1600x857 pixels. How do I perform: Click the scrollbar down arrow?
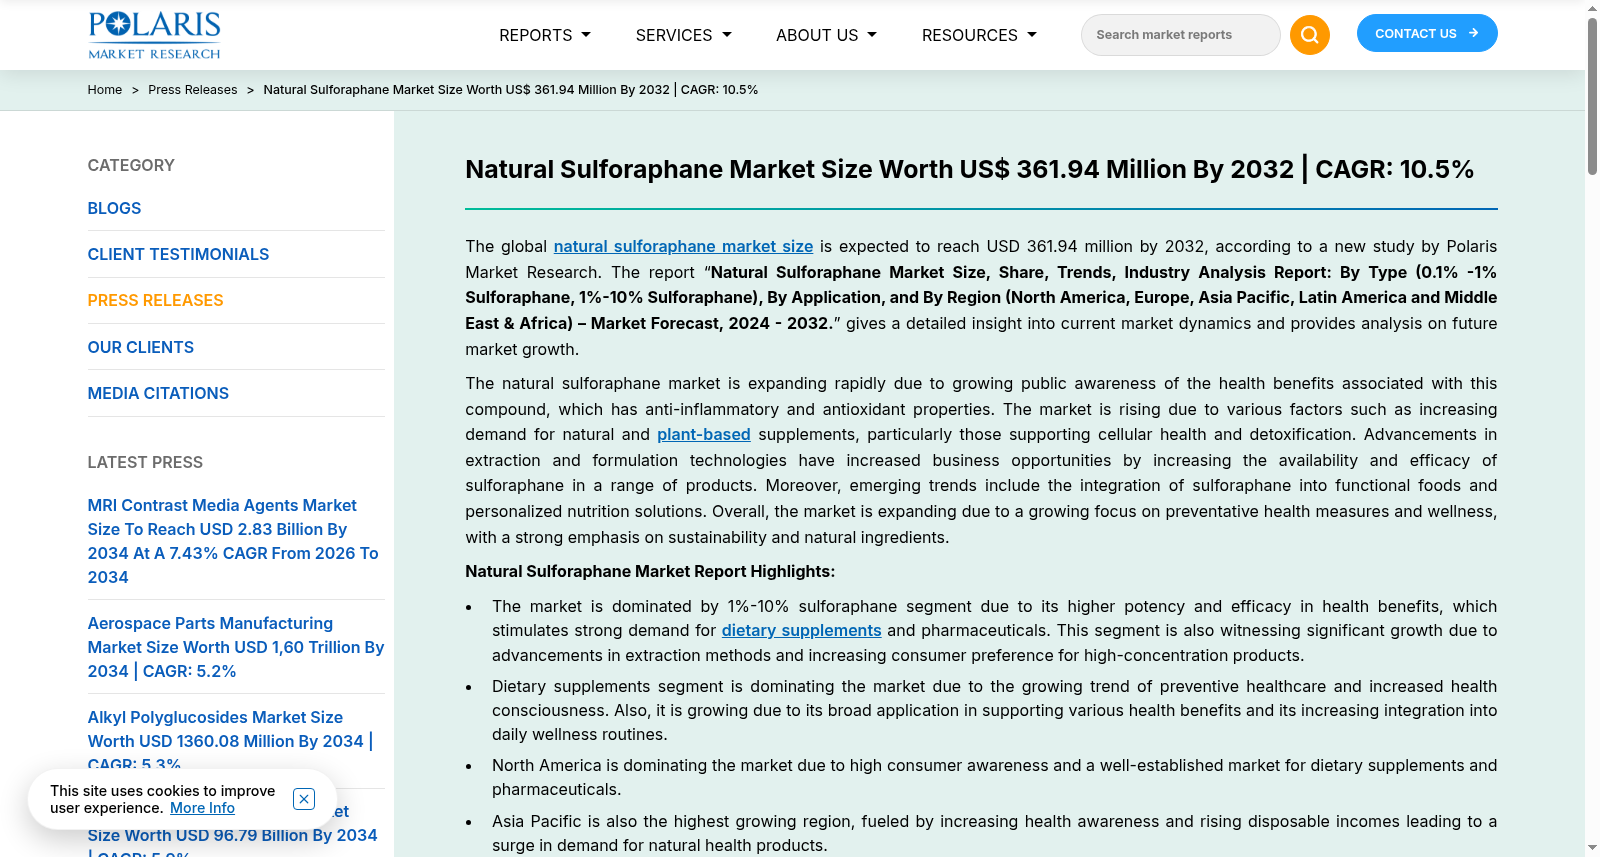click(1592, 848)
